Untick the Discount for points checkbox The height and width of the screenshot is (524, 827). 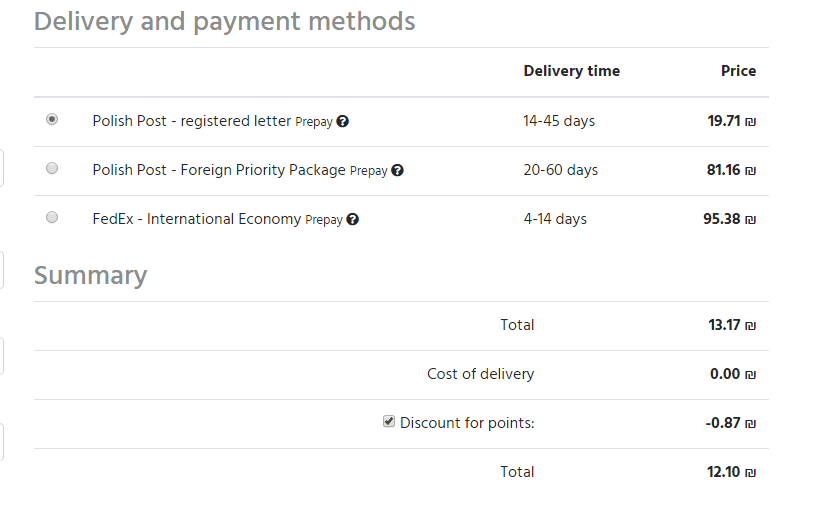[x=390, y=422]
